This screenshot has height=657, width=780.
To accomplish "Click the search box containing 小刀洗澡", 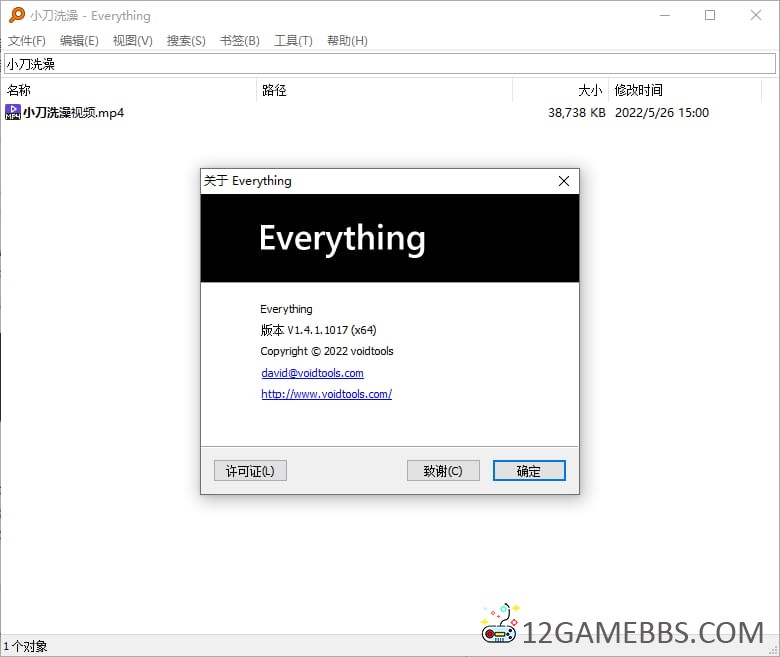I will click(x=389, y=64).
